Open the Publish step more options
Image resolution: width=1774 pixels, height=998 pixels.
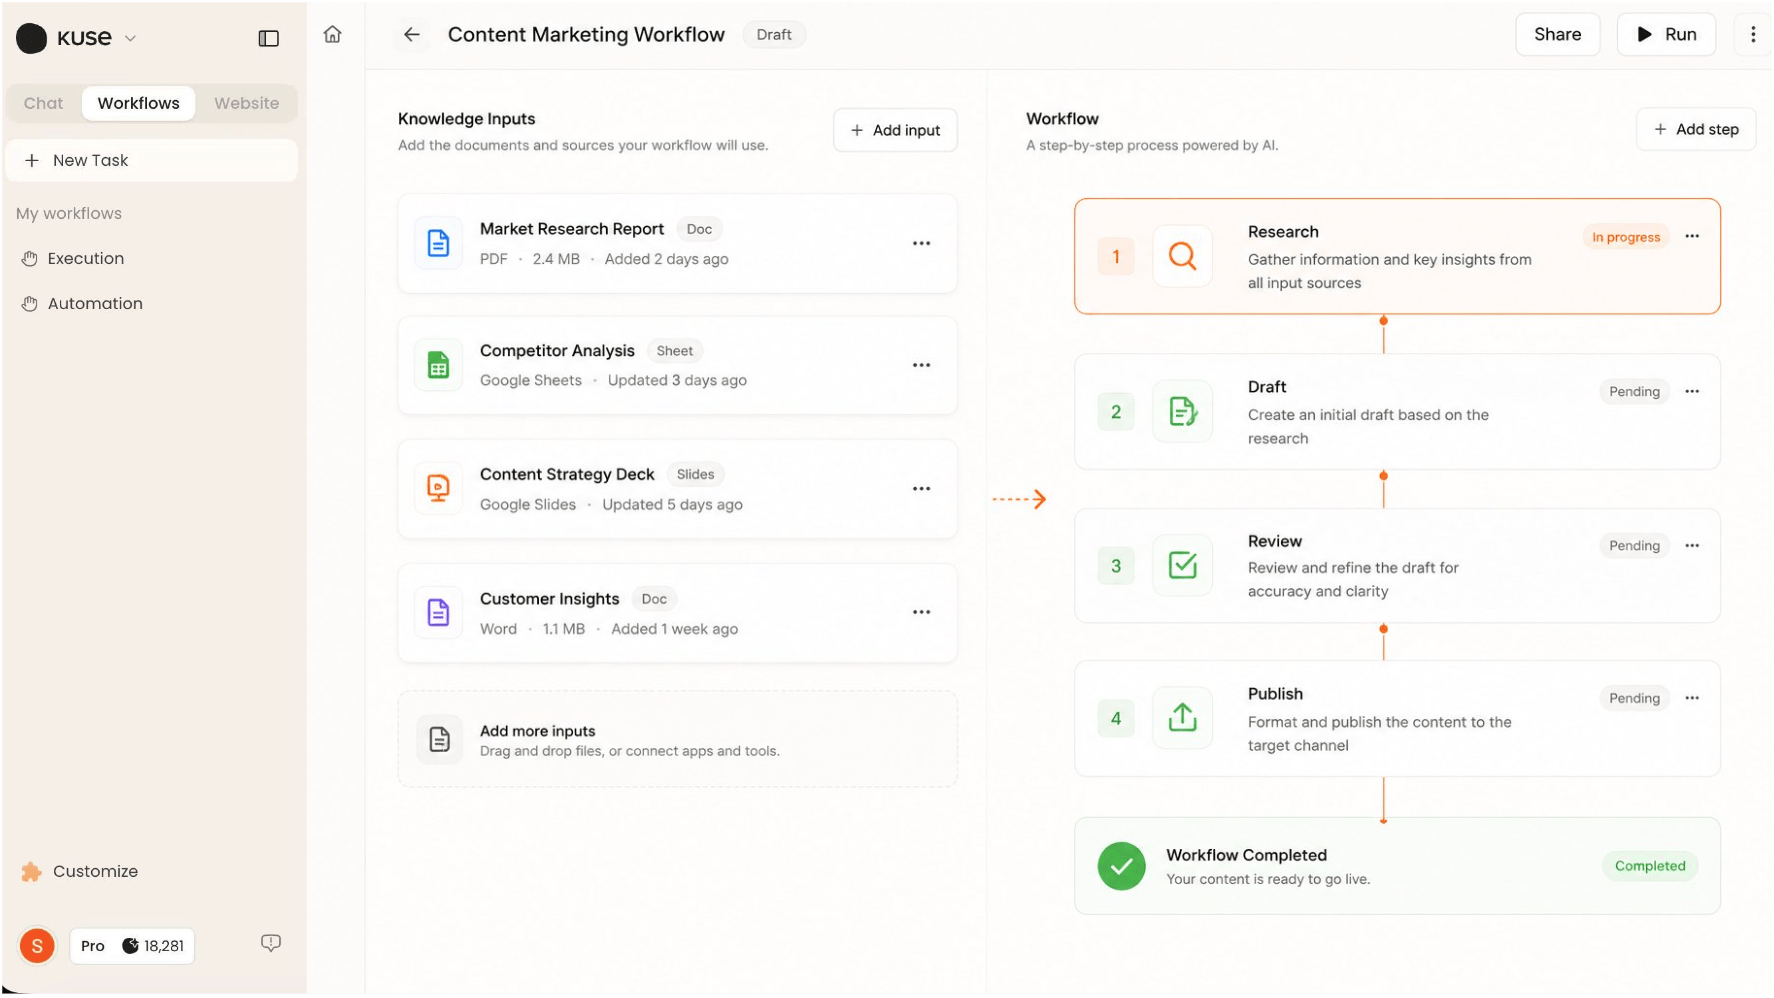pos(1691,699)
